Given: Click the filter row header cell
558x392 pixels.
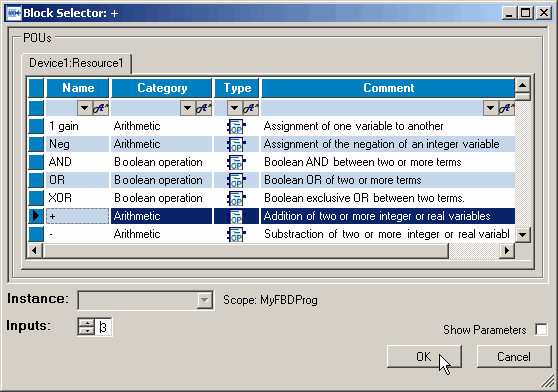Looking at the screenshot, I should click(x=36, y=108).
